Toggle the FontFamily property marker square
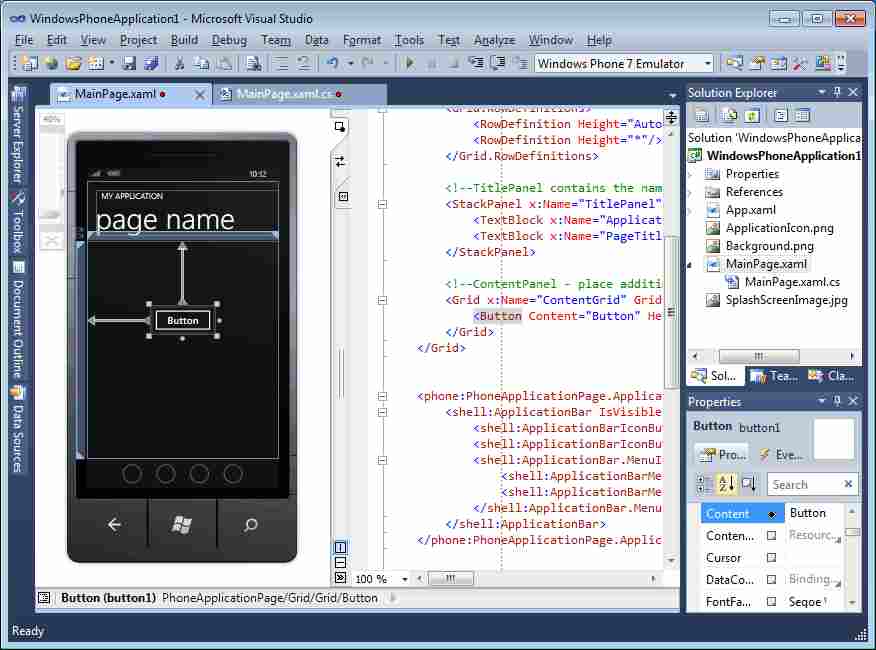The image size is (876, 650). (771, 601)
